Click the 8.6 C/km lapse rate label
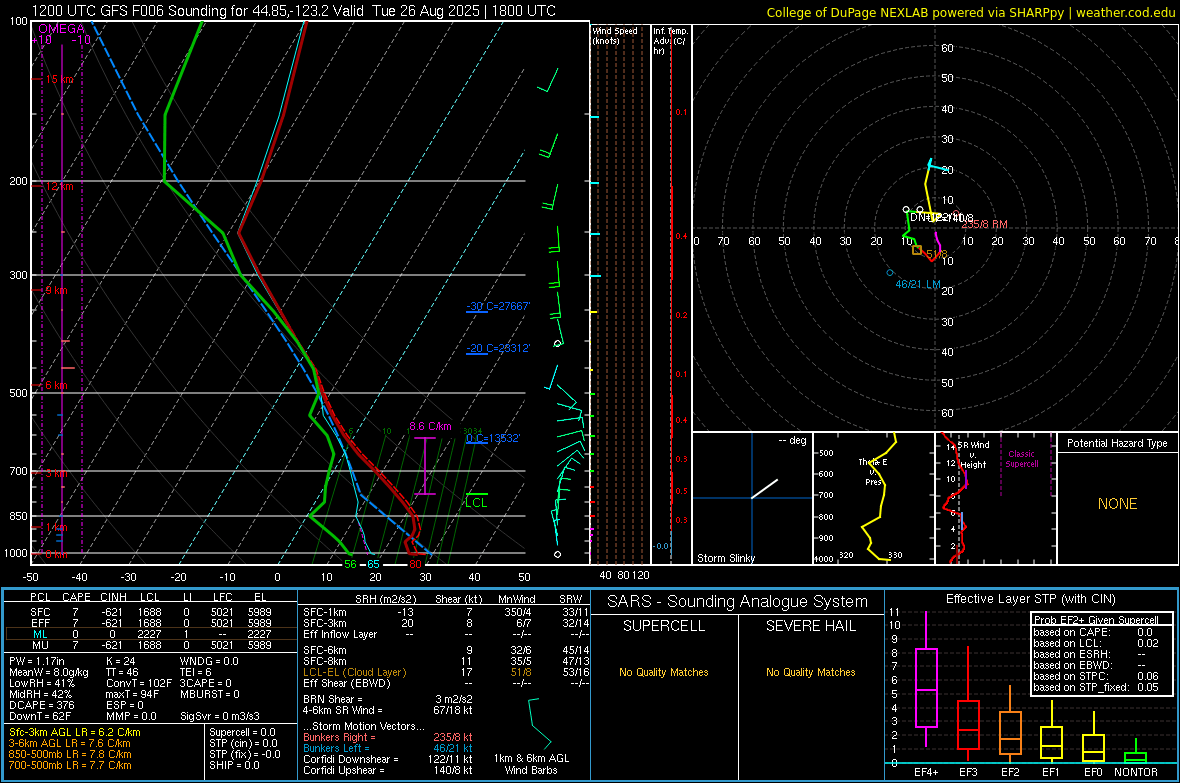Viewport: 1180px width, 783px height. click(x=430, y=426)
